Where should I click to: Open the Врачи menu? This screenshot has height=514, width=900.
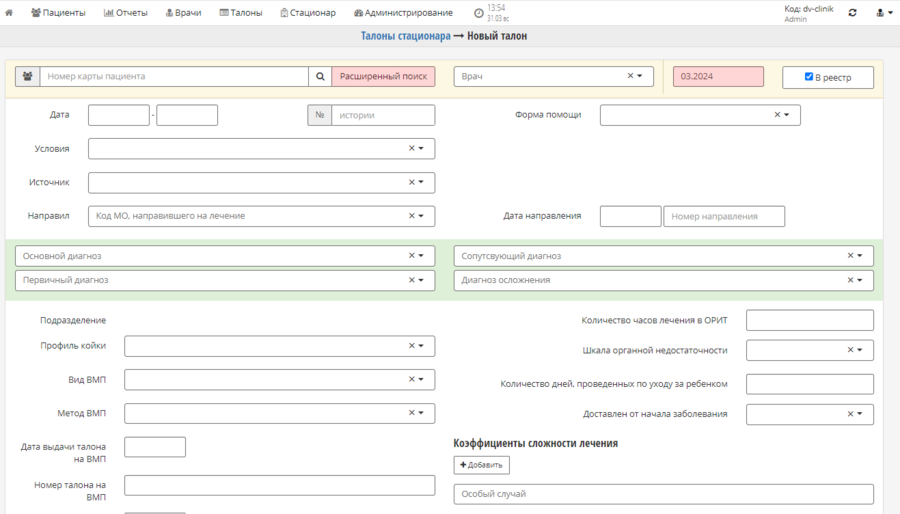(x=183, y=13)
